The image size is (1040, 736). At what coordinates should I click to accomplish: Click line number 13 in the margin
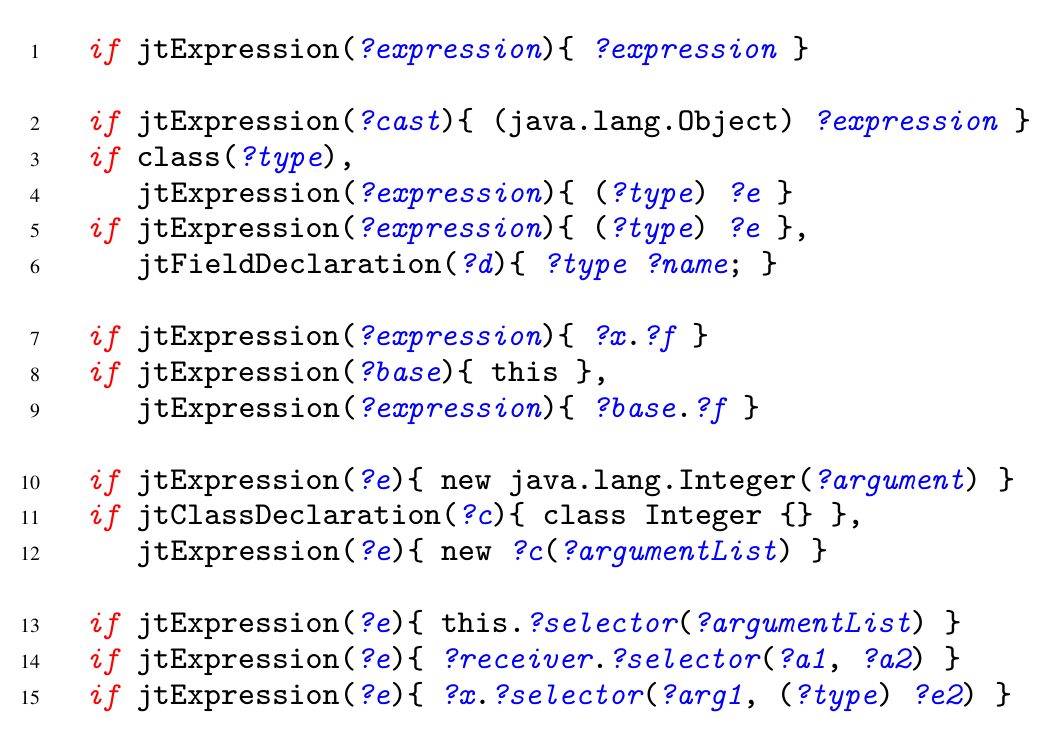point(30,626)
